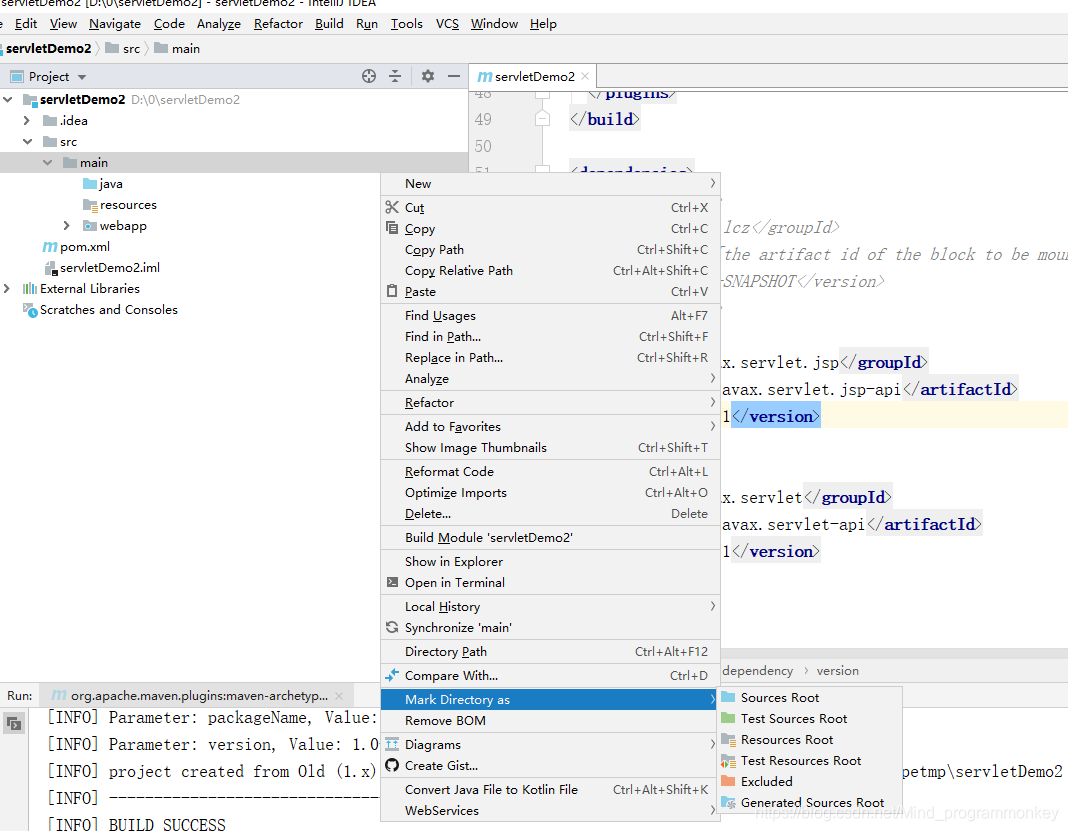Click the Cut scissors icon
1068x831 pixels.
coord(392,207)
